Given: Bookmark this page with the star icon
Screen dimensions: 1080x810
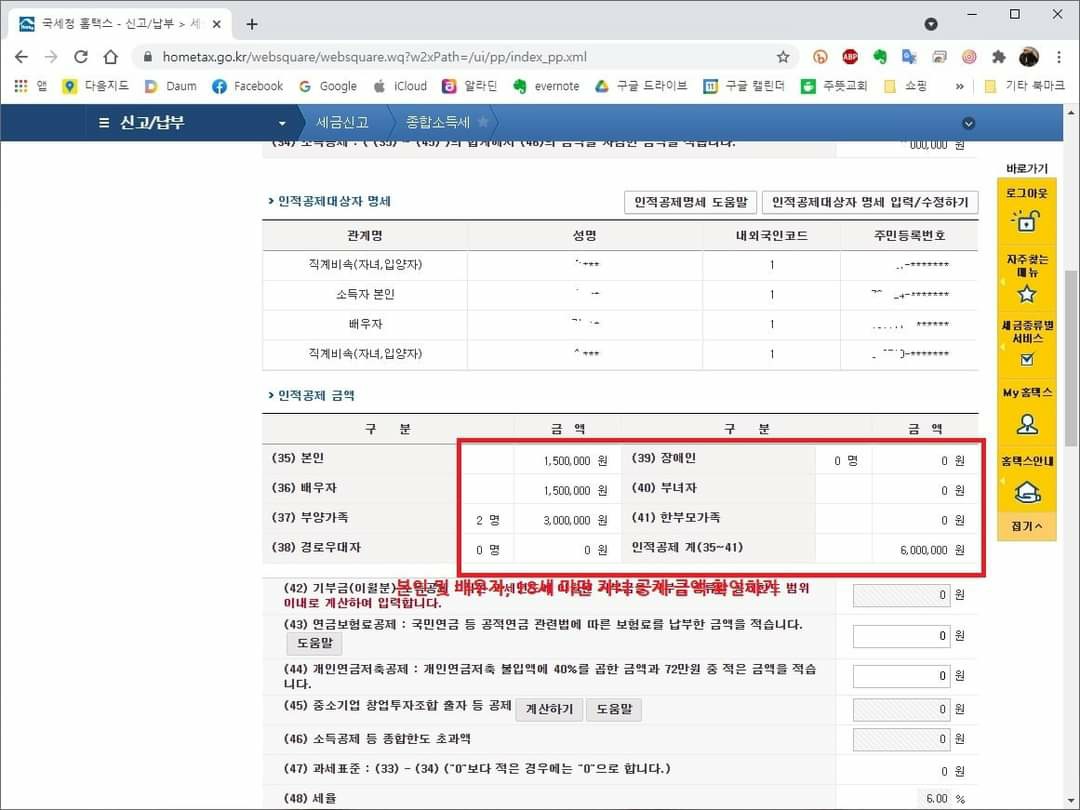Looking at the screenshot, I should [783, 57].
